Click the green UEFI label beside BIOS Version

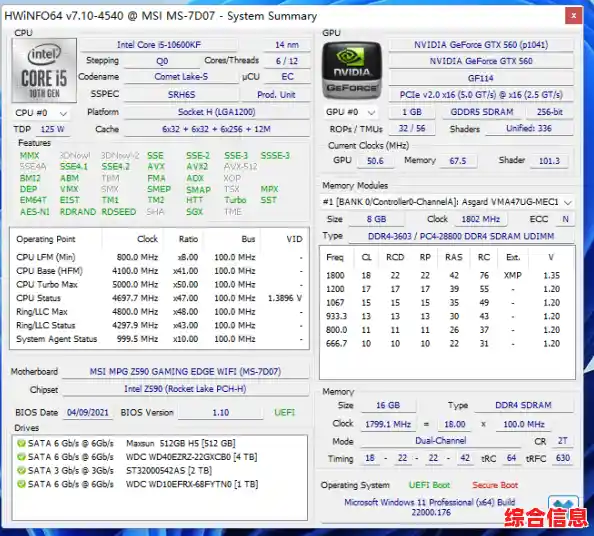pos(284,413)
